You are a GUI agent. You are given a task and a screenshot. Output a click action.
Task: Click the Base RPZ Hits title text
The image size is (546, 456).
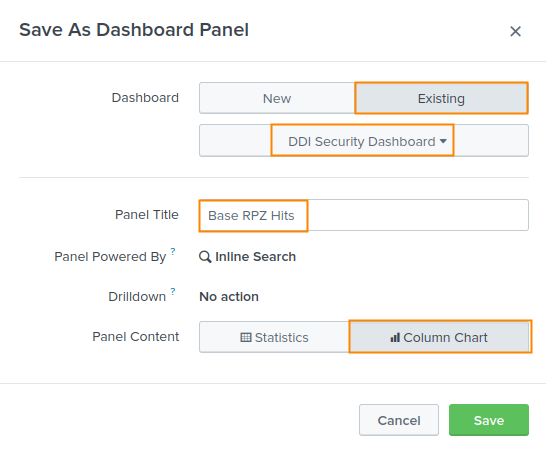pyautogui.click(x=251, y=215)
